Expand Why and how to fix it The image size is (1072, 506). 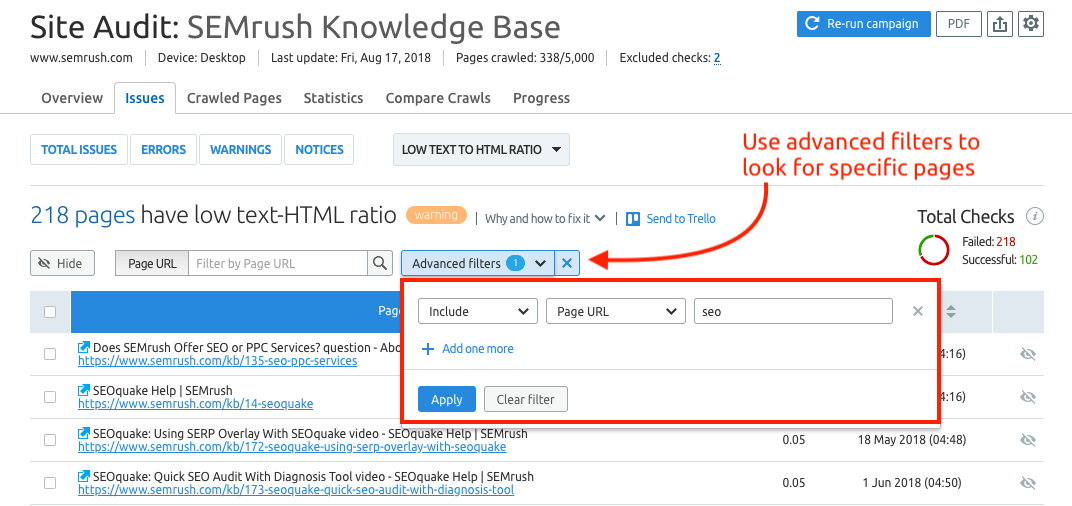(x=545, y=219)
